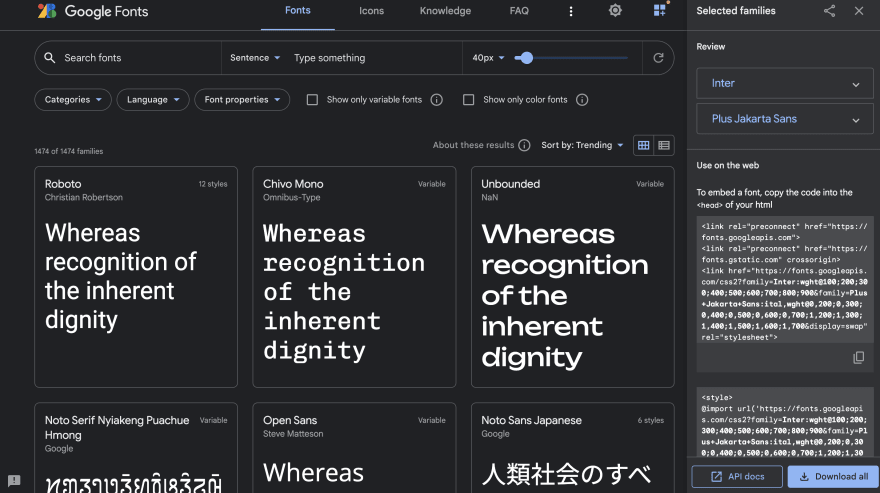Click 'Christian Robertson' designer name
880x493 pixels.
[x=84, y=198]
